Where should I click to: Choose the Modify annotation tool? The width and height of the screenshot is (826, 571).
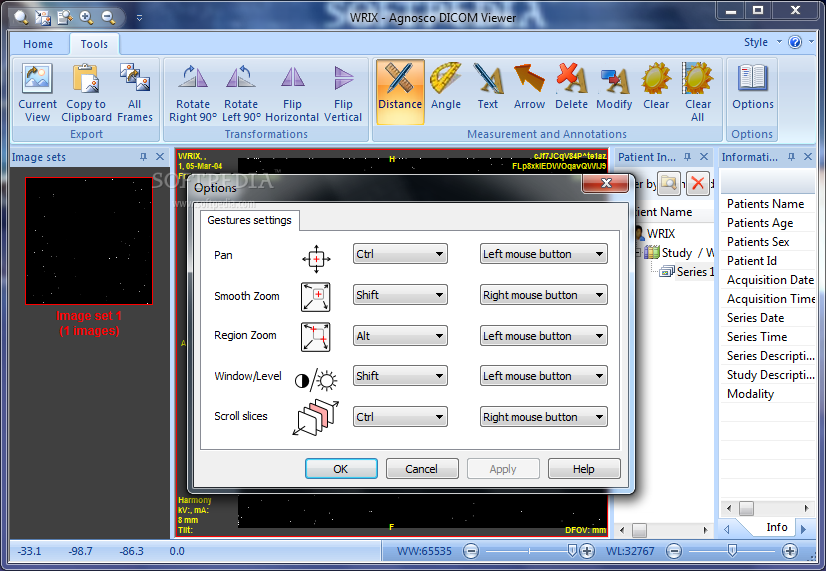[614, 87]
